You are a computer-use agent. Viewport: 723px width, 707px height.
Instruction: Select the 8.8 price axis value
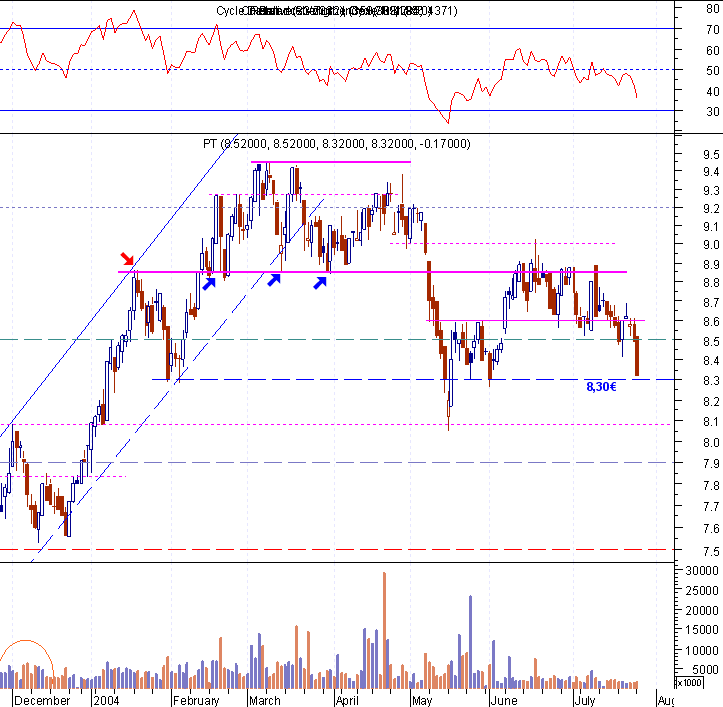(711, 282)
